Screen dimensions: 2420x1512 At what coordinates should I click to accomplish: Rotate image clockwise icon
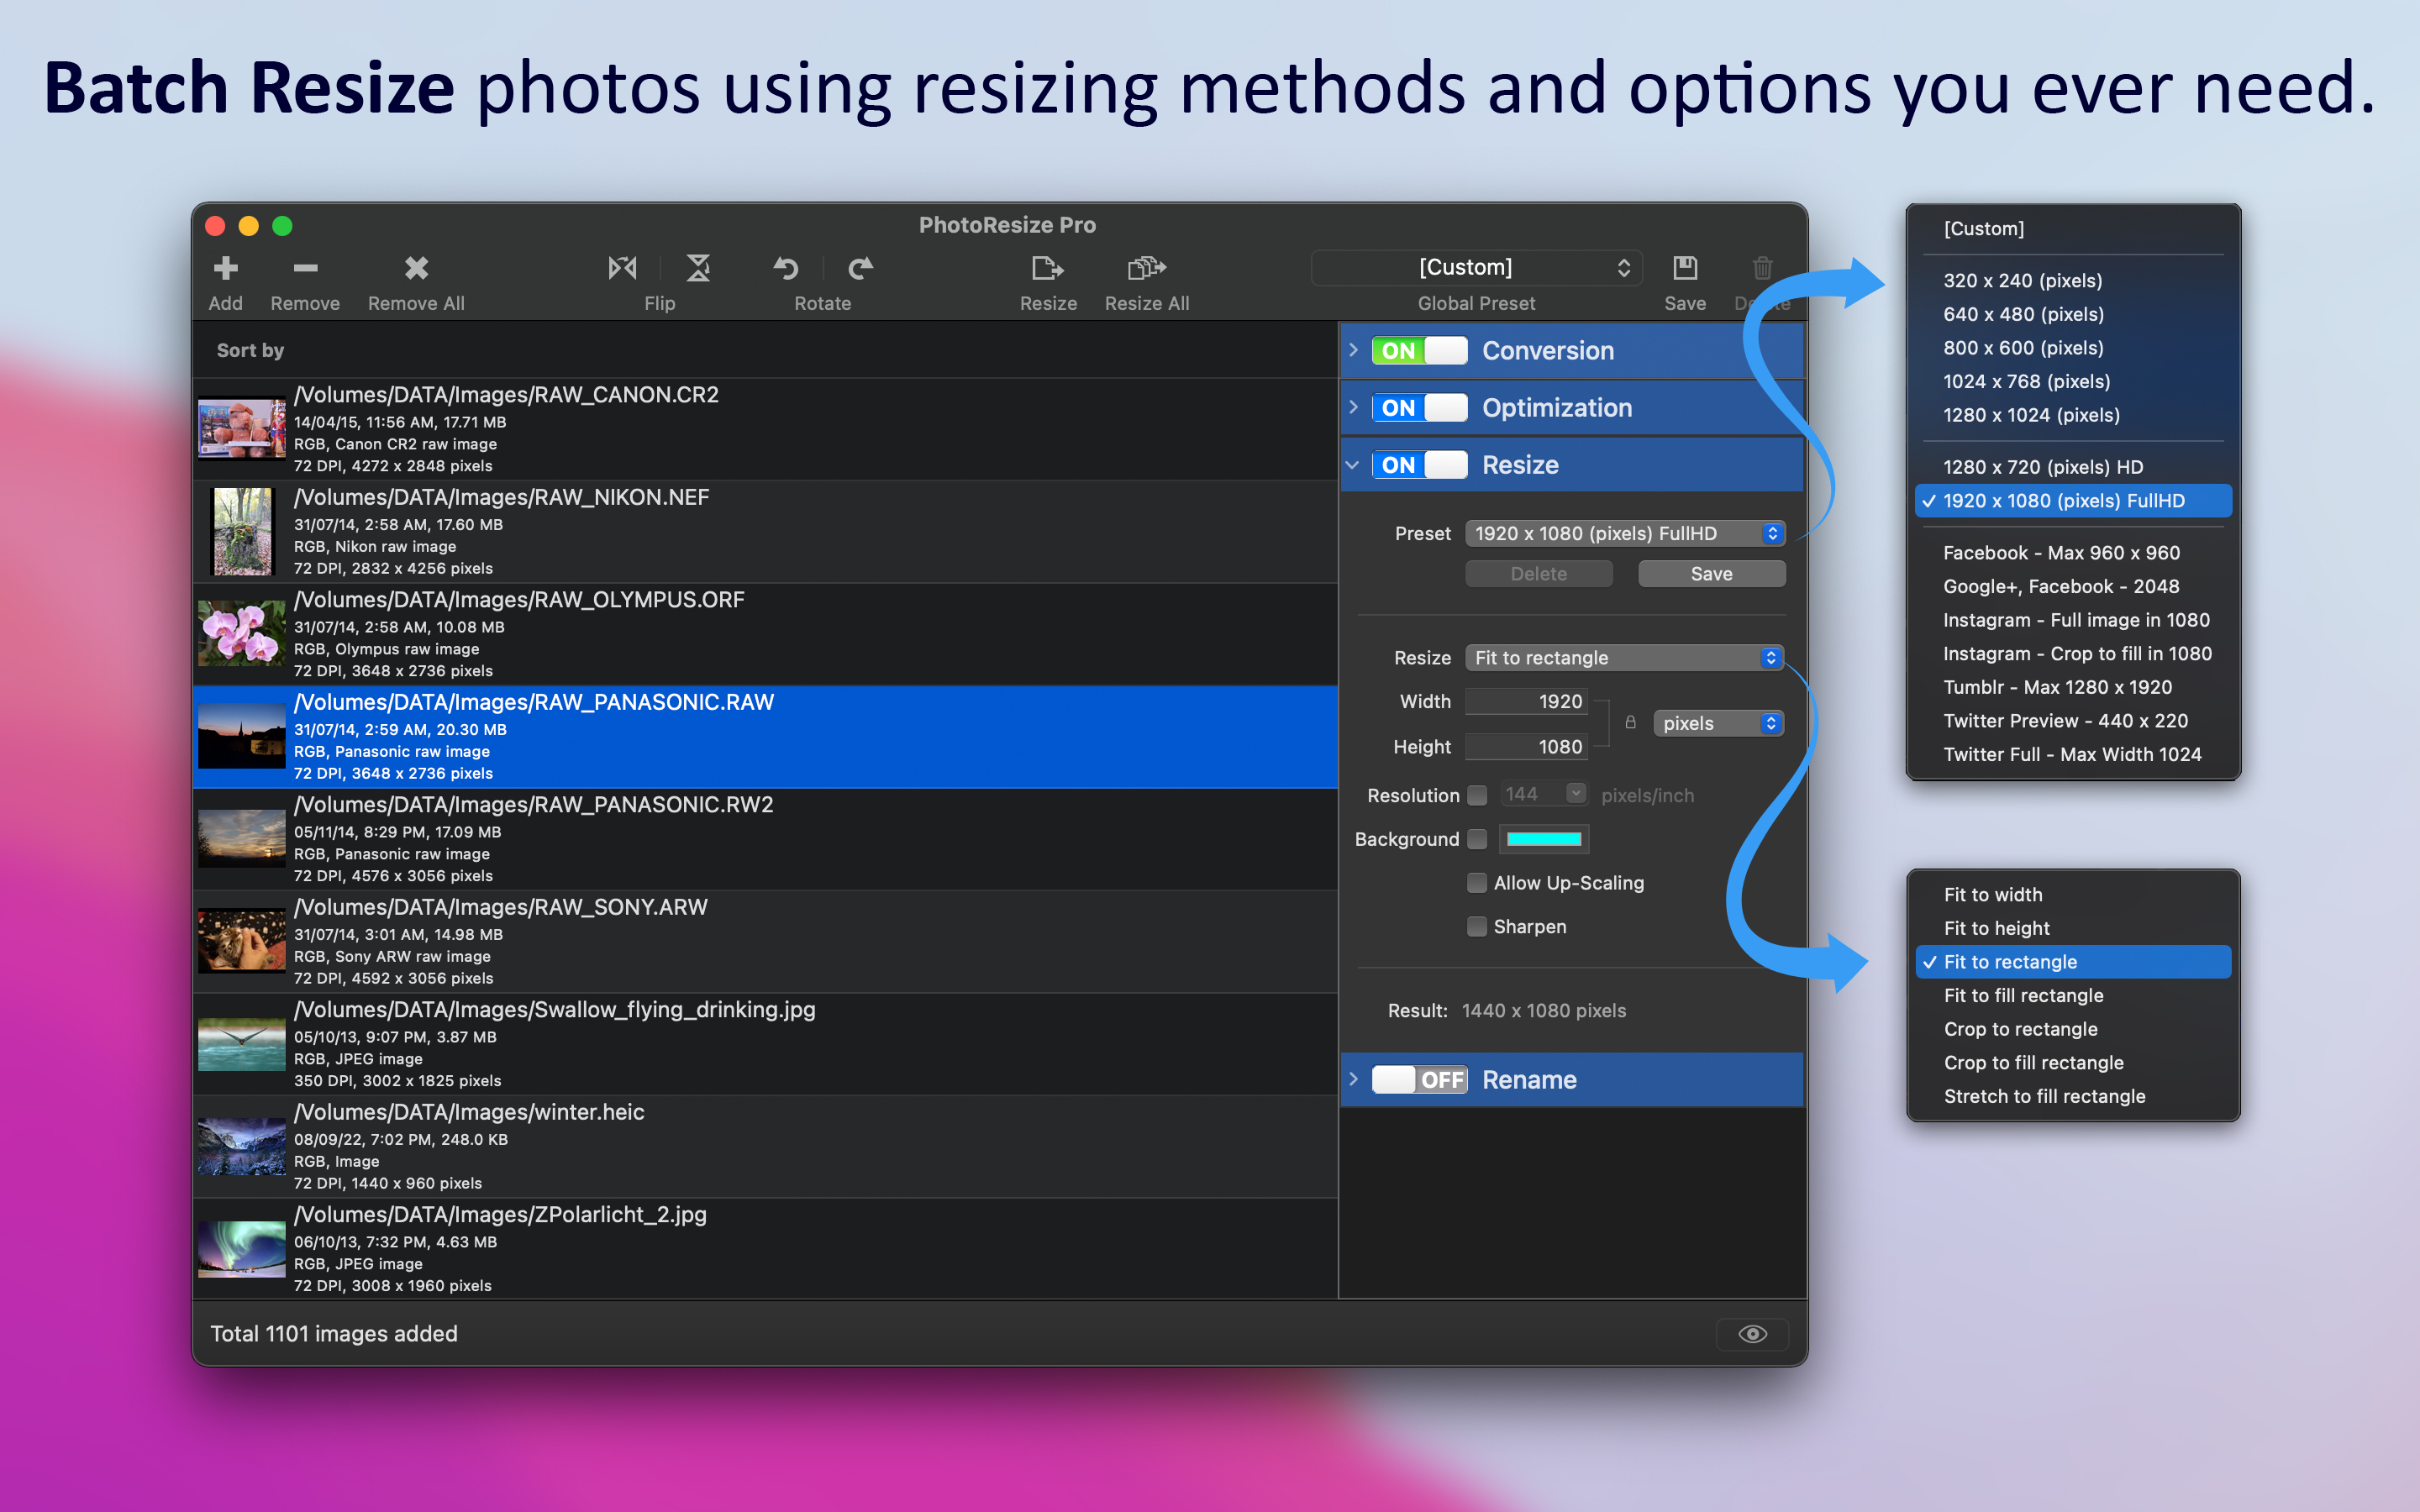[860, 268]
